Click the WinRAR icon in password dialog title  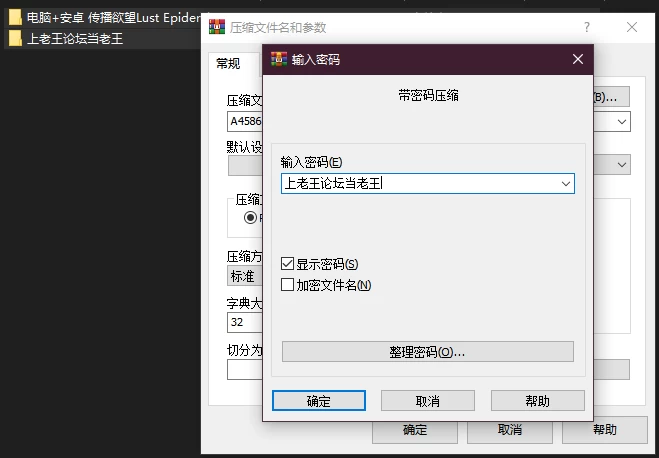279,59
